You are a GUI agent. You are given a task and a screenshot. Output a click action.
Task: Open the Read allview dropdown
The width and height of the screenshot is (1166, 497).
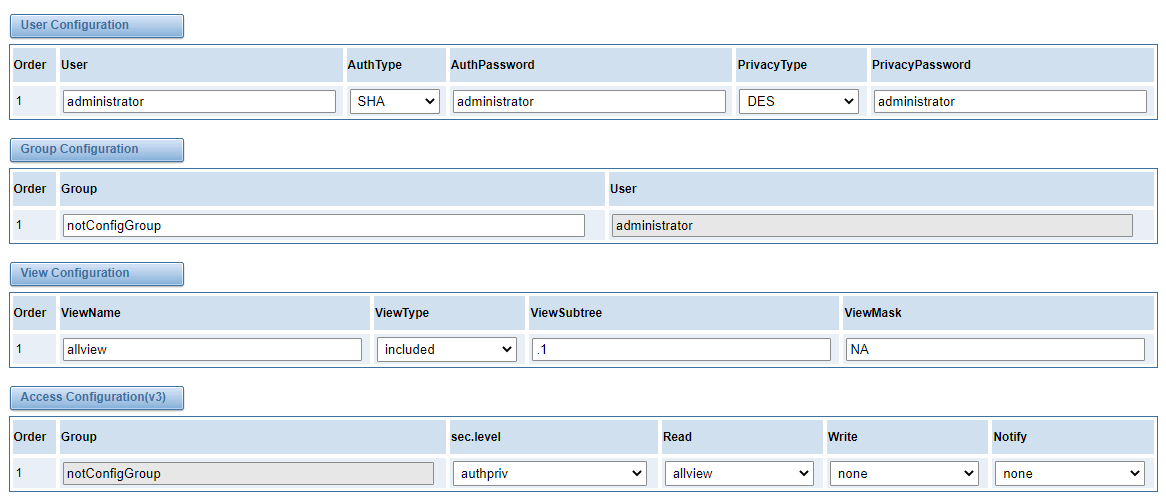pos(739,473)
